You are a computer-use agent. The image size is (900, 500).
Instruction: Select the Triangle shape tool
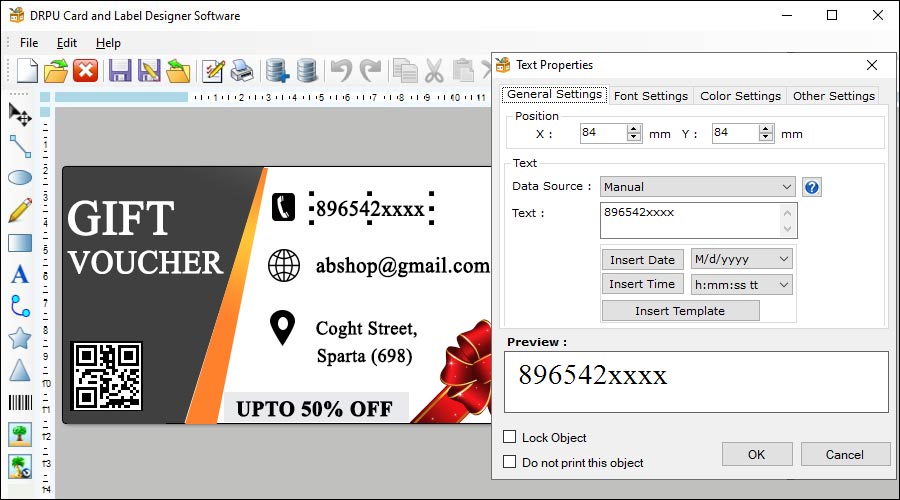[20, 370]
